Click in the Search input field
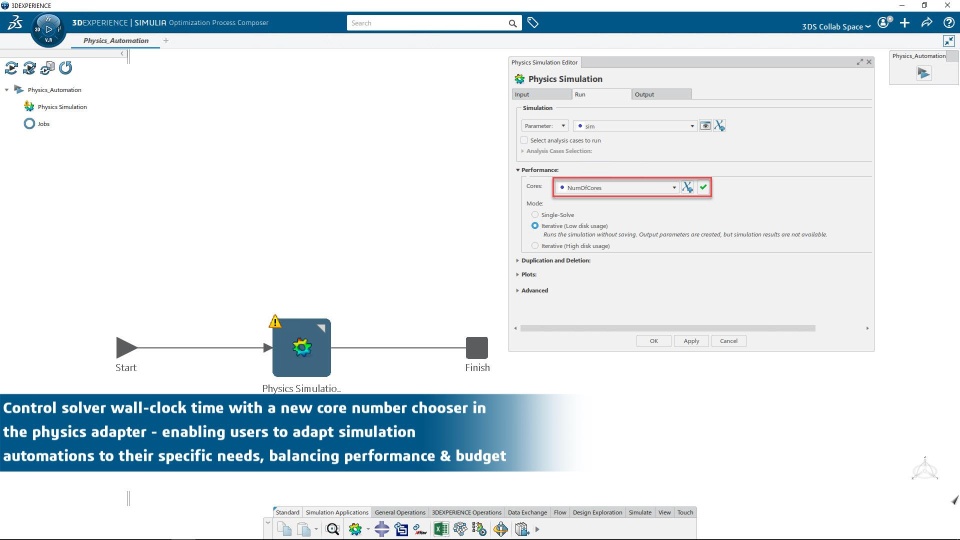The width and height of the screenshot is (960, 540). [x=427, y=23]
